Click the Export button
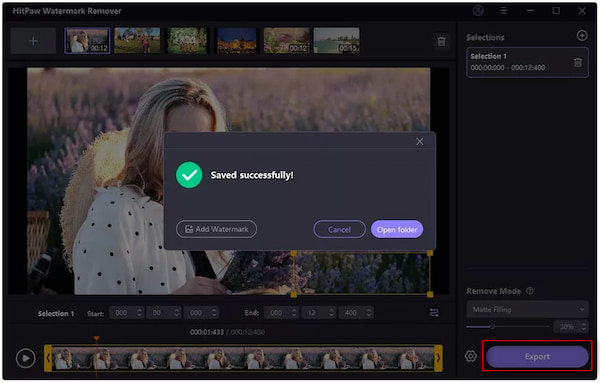This screenshot has height=383, width=600. [x=537, y=357]
